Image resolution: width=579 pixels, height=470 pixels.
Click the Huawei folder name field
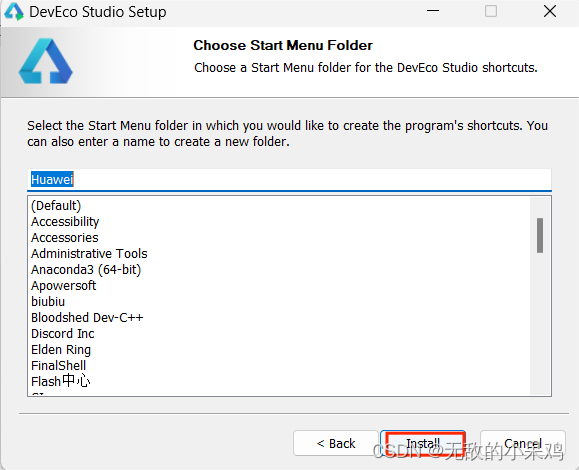coord(290,180)
